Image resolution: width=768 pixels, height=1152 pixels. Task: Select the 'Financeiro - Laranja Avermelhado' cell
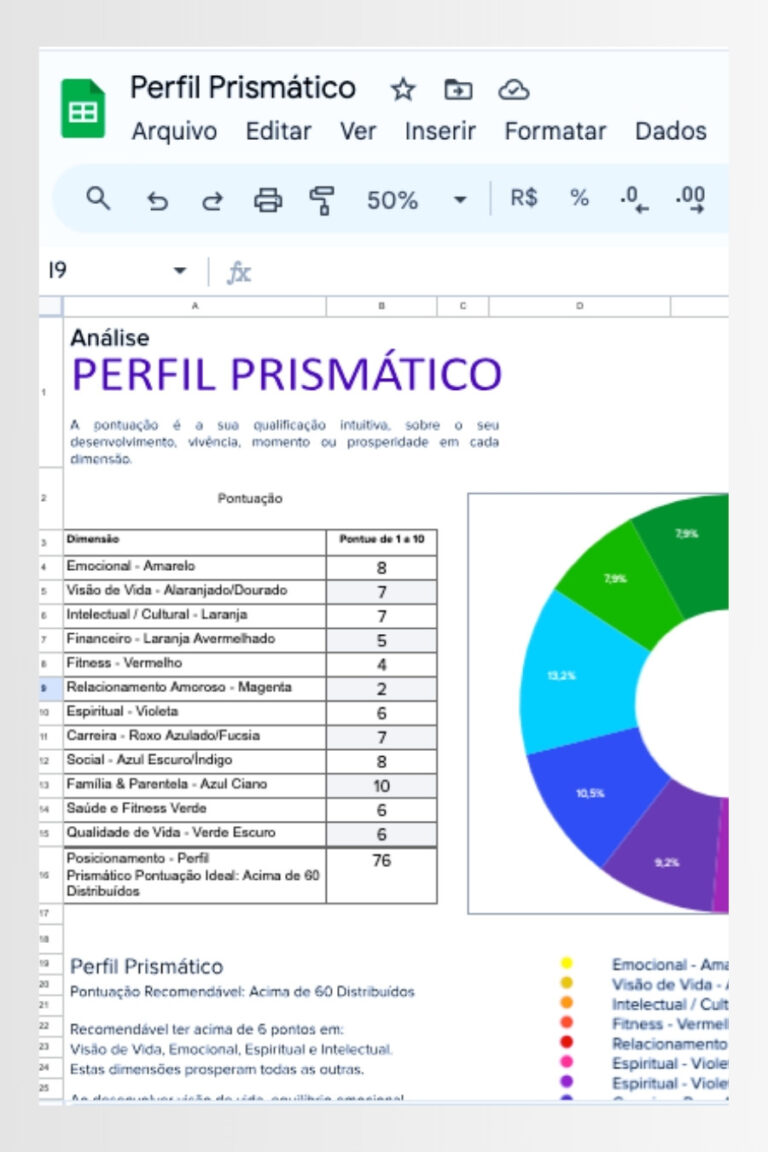(195, 639)
